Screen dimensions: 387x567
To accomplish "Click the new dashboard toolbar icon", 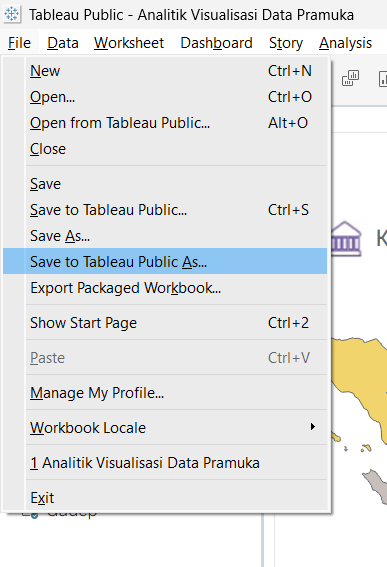I will [x=350, y=78].
